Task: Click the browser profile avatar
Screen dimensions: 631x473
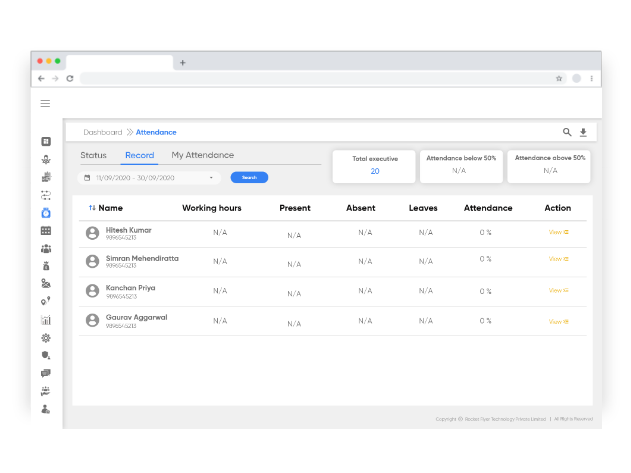Action: pos(576,78)
